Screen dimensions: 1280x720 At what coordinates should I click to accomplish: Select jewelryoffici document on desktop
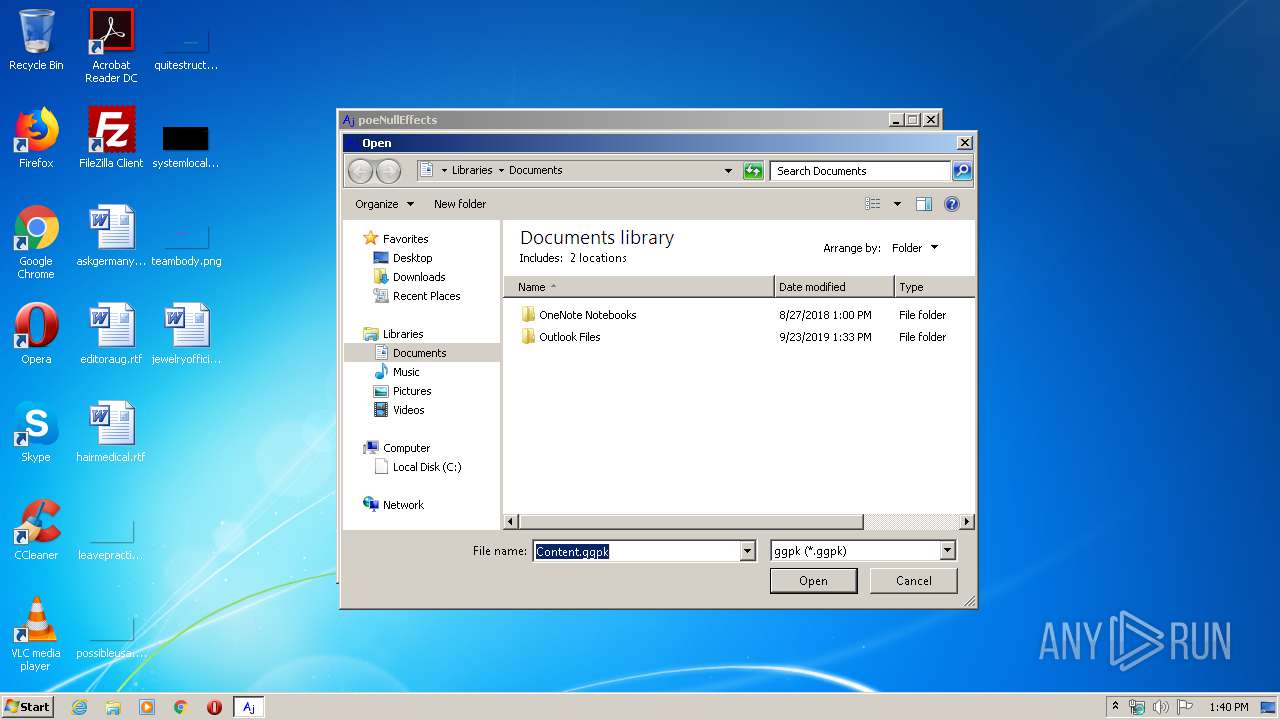(x=186, y=334)
